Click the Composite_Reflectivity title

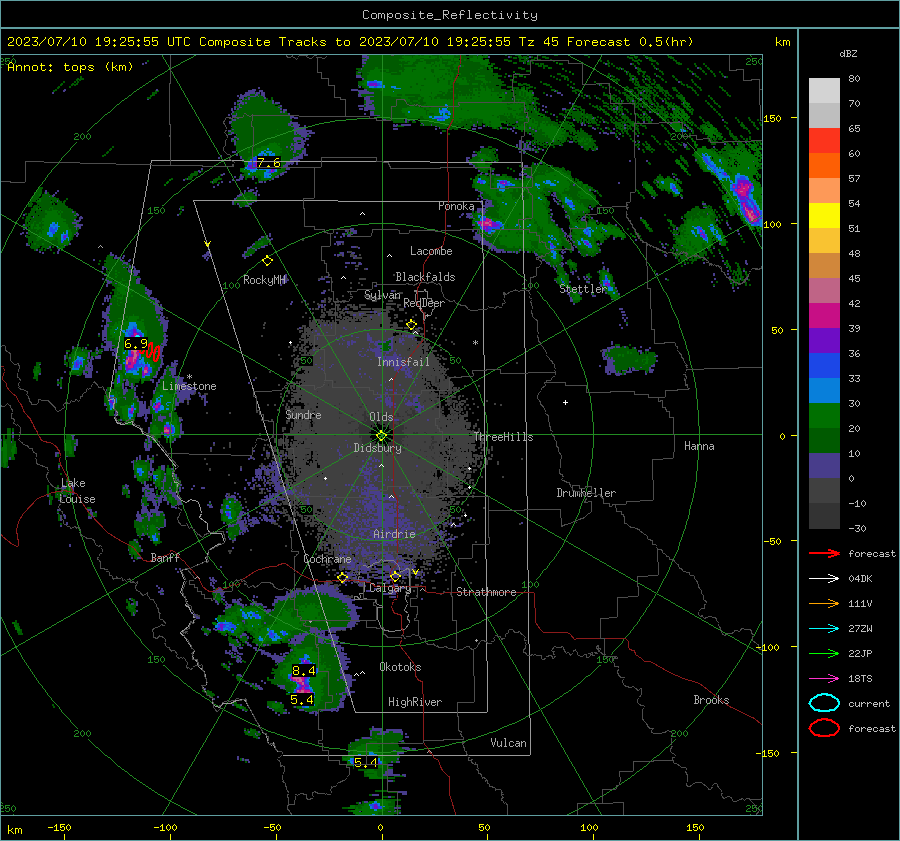pyautogui.click(x=450, y=15)
